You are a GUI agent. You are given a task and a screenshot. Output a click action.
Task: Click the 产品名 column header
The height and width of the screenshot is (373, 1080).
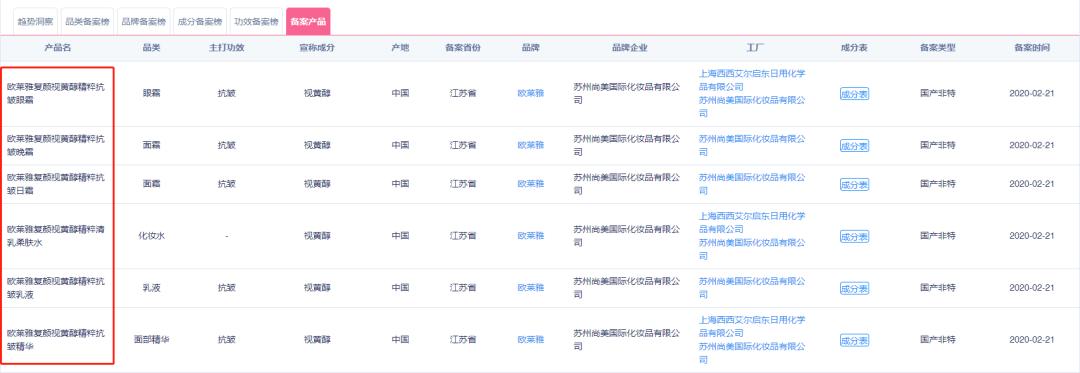(58, 48)
